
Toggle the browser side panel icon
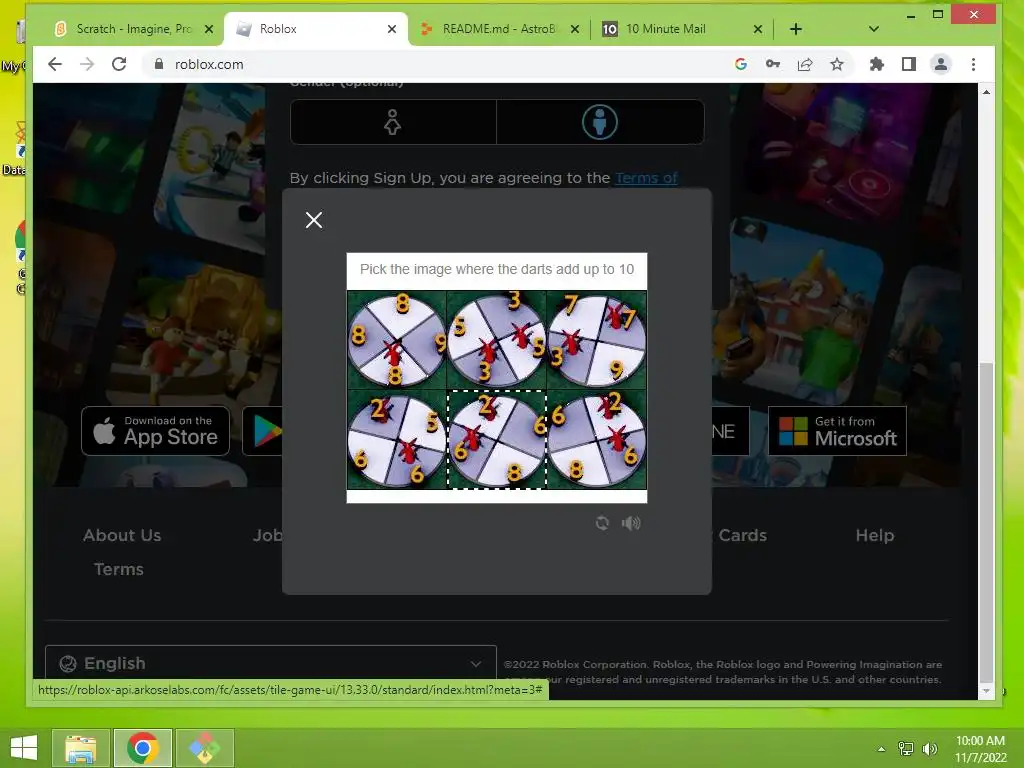pyautogui.click(x=908, y=64)
